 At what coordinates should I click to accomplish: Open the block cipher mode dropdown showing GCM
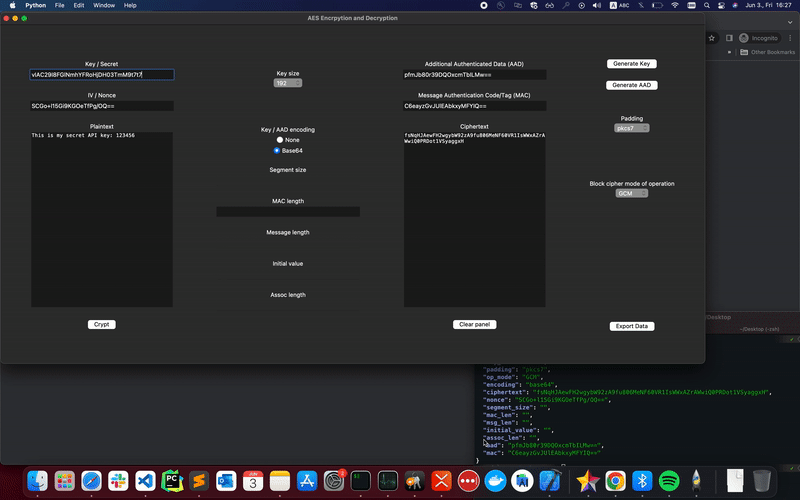coord(632,193)
